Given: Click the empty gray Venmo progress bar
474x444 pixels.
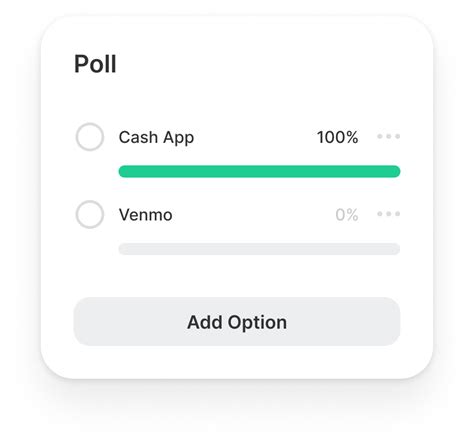Looking at the screenshot, I should click(x=259, y=249).
